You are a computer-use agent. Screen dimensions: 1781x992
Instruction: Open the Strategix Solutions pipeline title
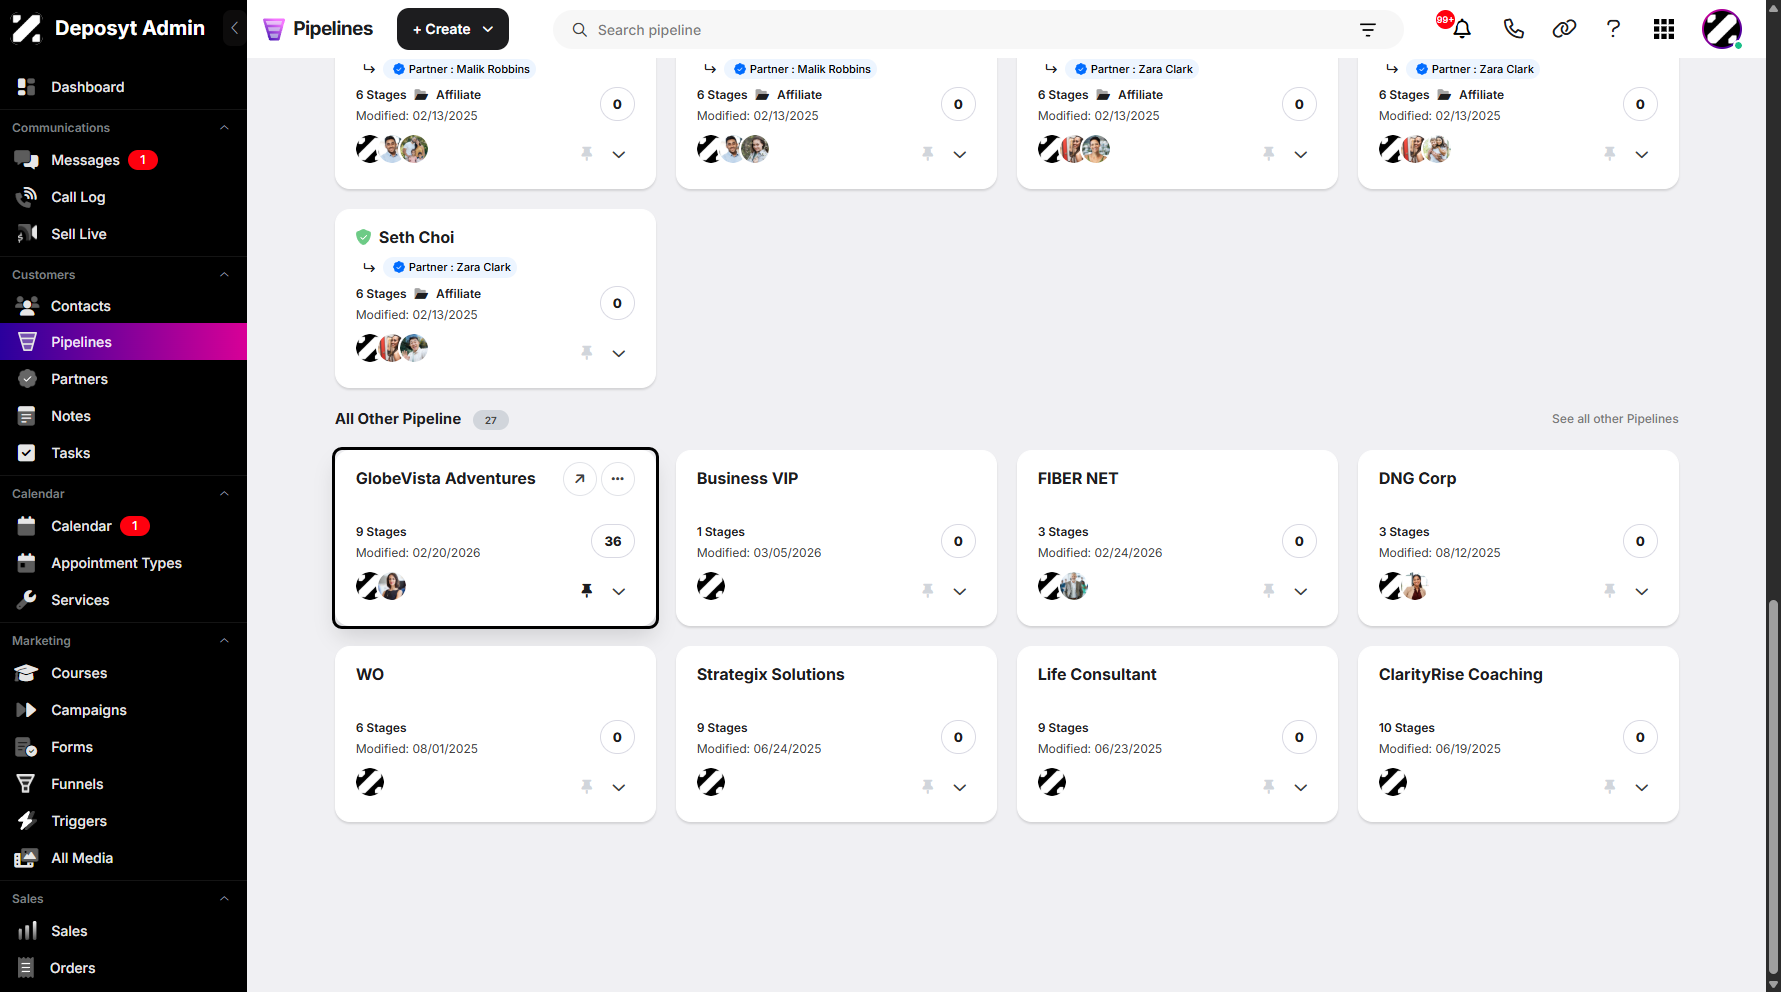pyautogui.click(x=770, y=675)
